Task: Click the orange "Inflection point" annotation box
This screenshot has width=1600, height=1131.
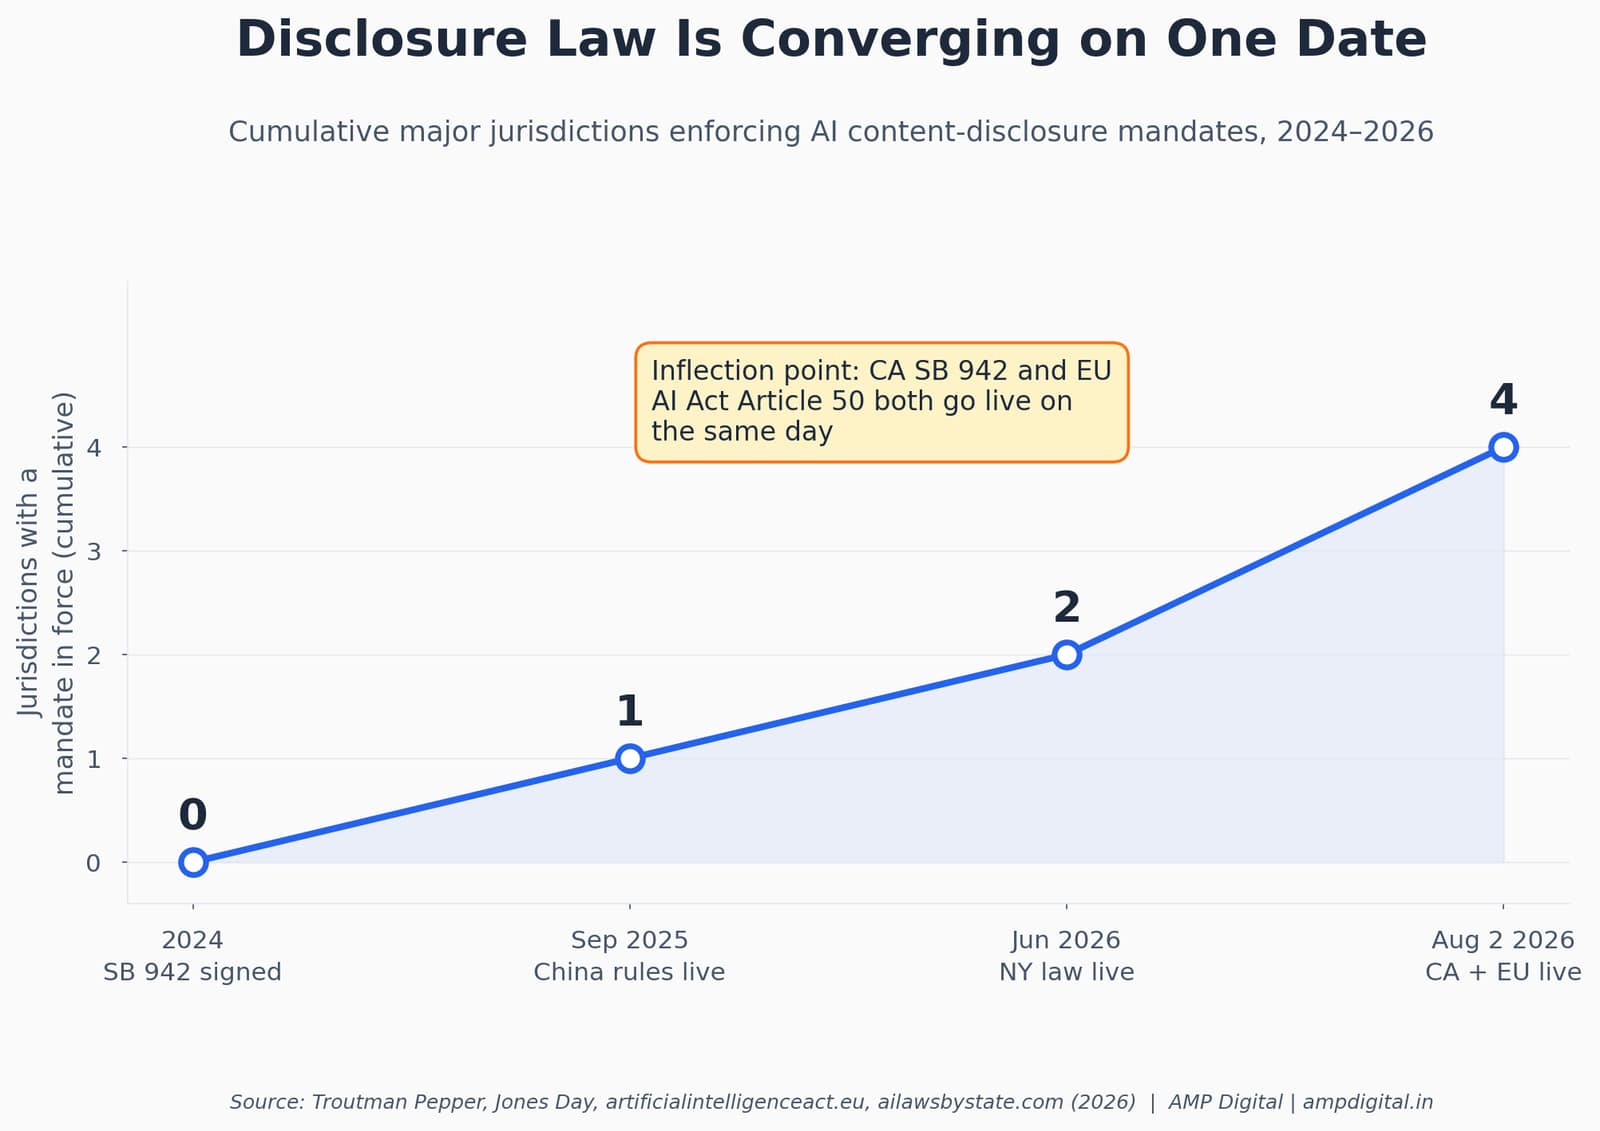Action: (x=881, y=402)
